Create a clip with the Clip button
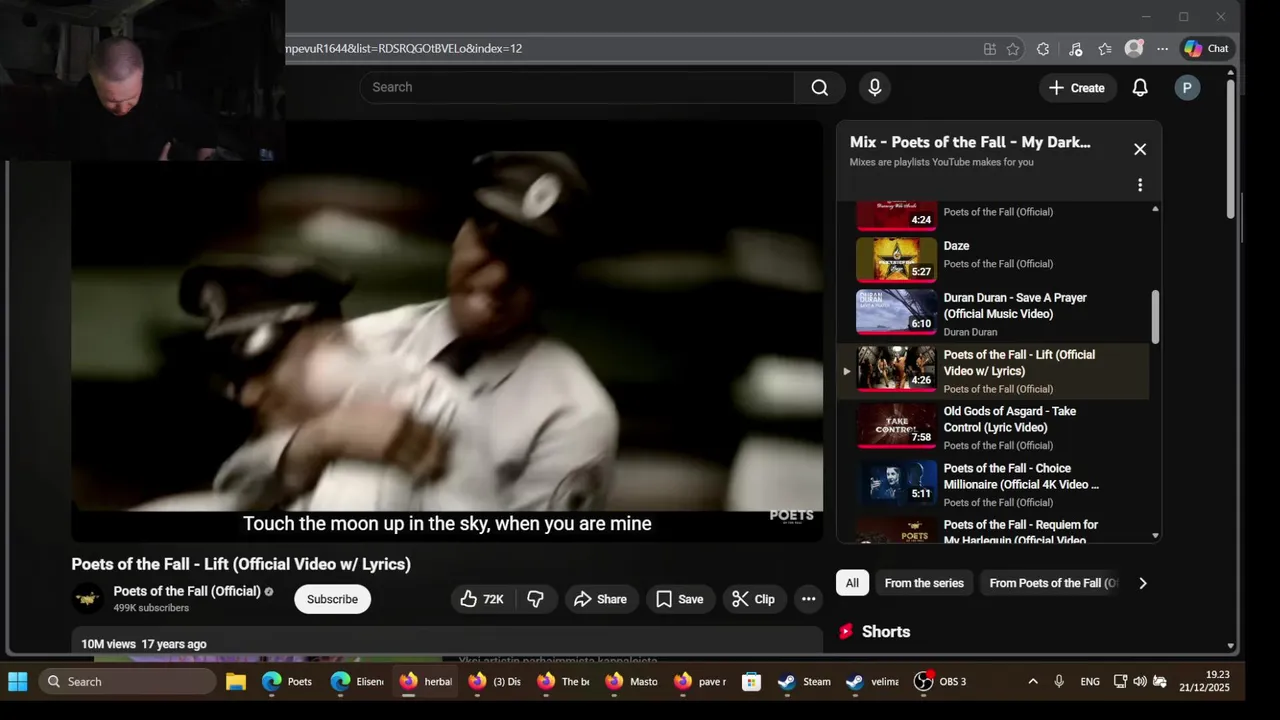The height and width of the screenshot is (720, 1280). click(x=753, y=599)
